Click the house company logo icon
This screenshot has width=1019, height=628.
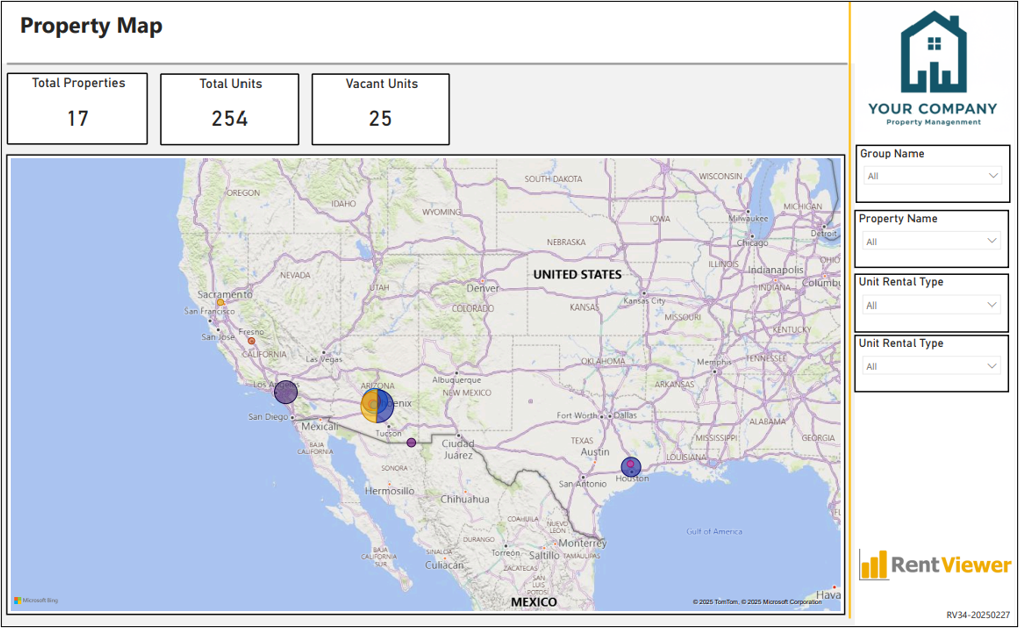click(933, 52)
